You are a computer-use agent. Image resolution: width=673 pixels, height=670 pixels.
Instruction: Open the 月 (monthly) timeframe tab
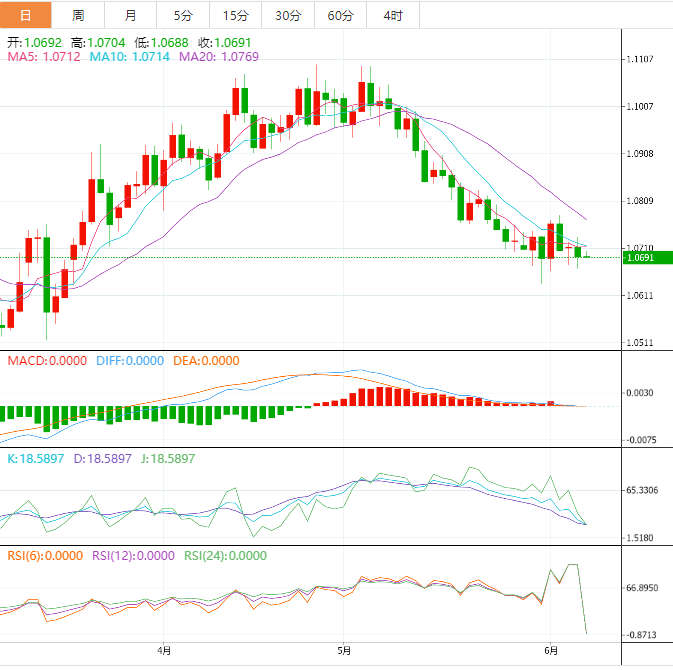[x=131, y=15]
